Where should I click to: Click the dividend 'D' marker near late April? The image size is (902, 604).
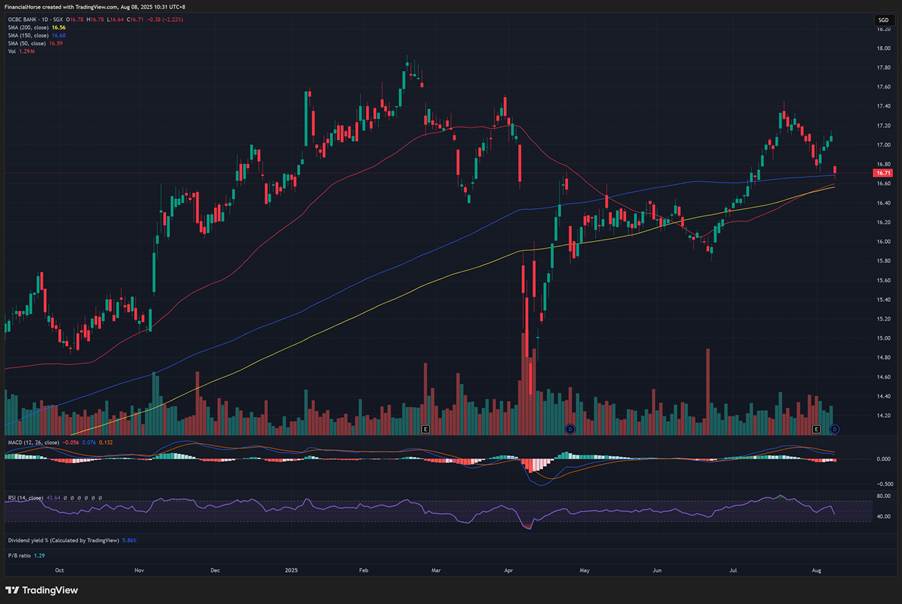(x=570, y=429)
